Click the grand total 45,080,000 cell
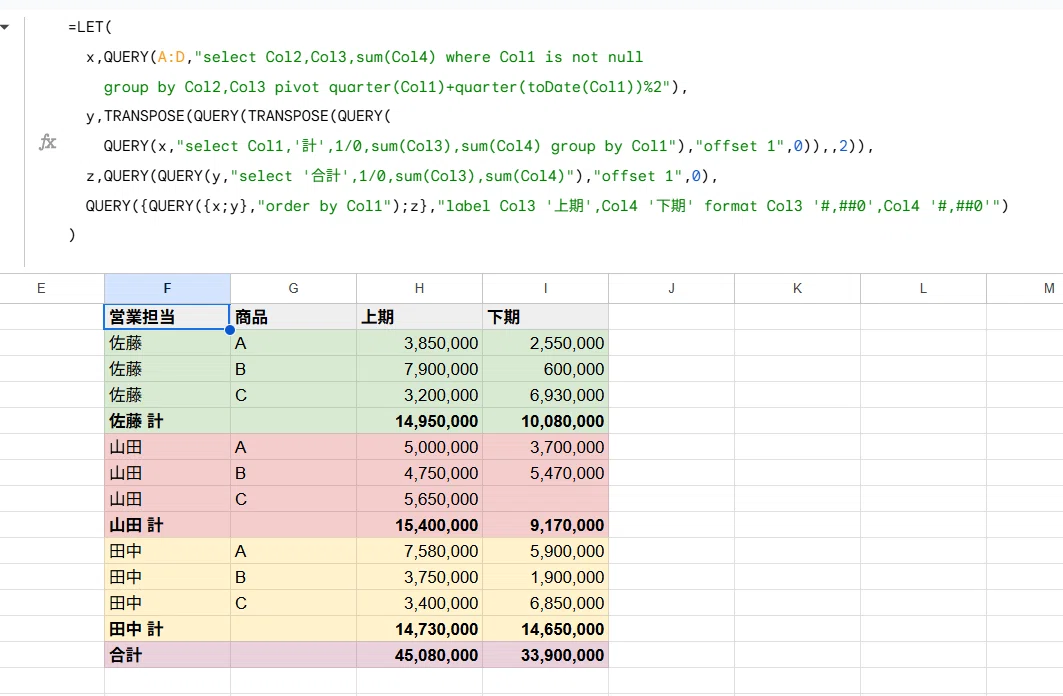Image resolution: width=1063 pixels, height=696 pixels. pyautogui.click(x=420, y=655)
